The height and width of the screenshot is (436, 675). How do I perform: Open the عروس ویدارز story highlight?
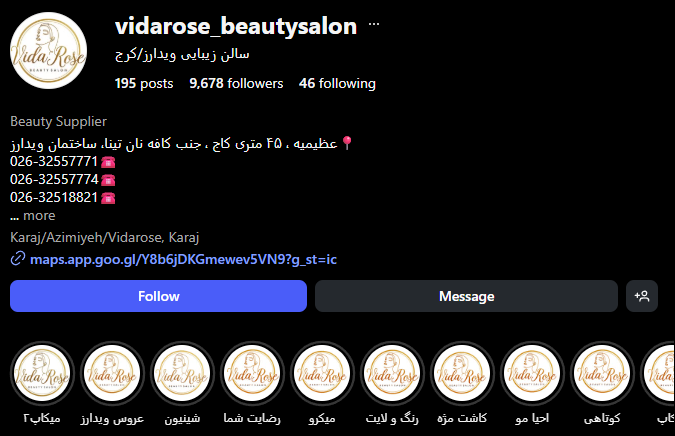[112, 374]
